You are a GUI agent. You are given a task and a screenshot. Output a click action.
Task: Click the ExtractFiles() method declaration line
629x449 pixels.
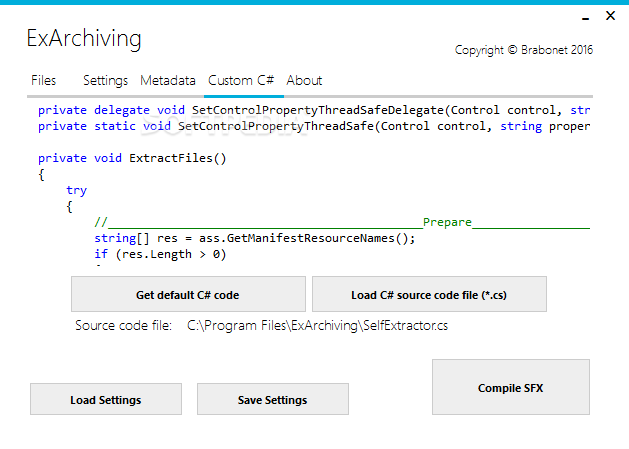132,158
